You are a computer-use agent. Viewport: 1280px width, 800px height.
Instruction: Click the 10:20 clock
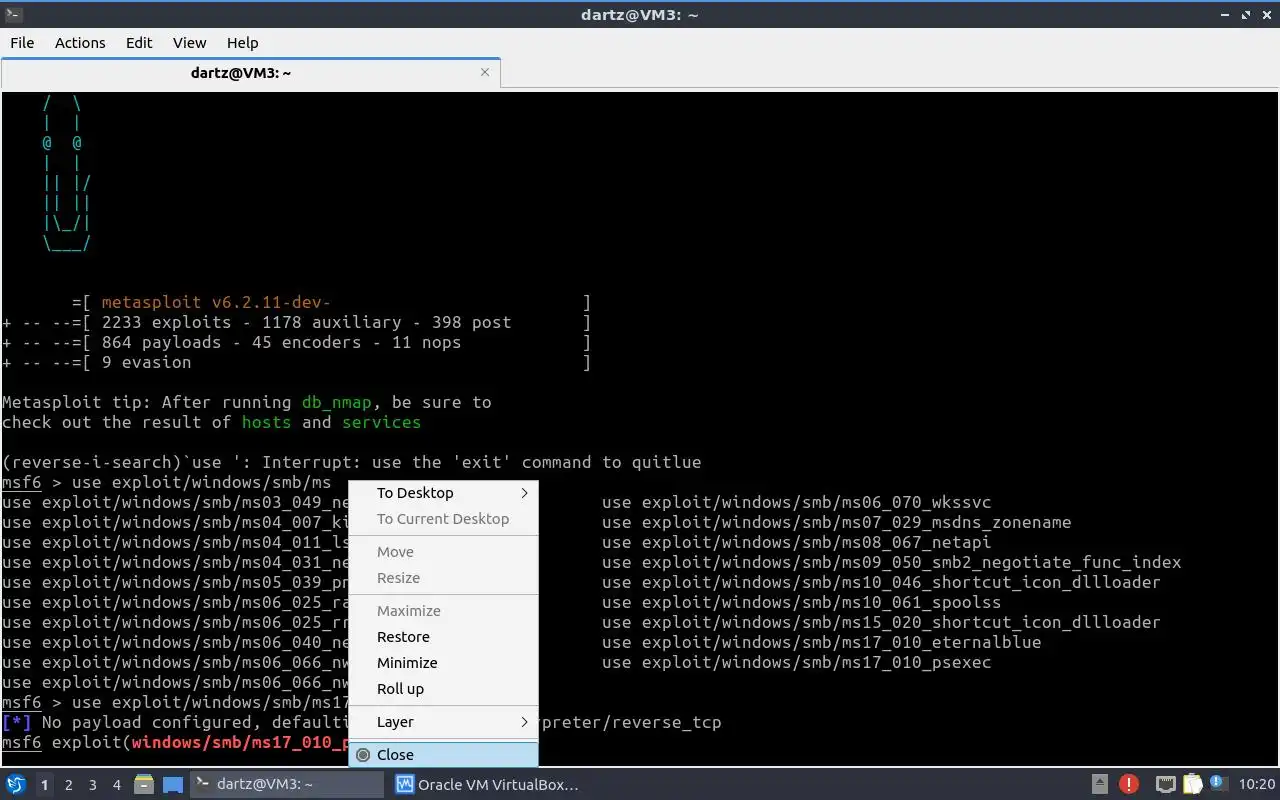1257,785
